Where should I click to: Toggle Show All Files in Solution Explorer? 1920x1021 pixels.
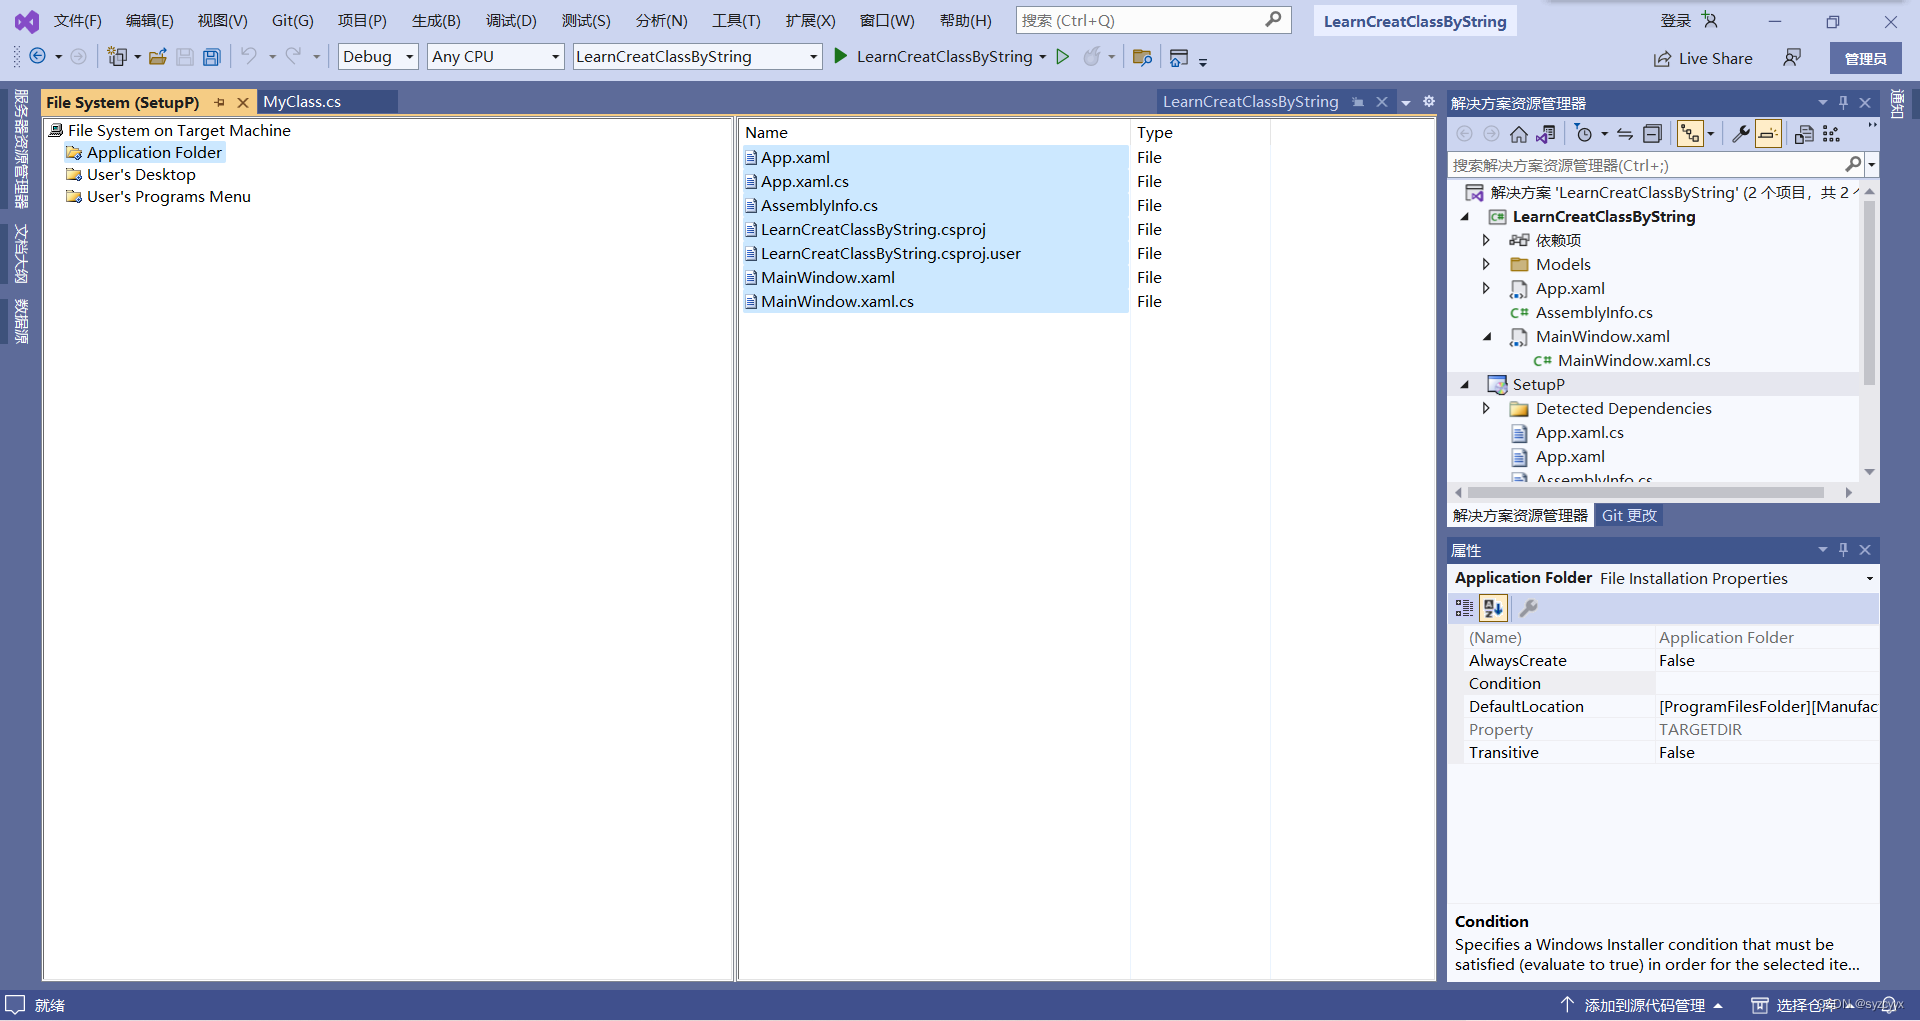click(x=1690, y=133)
